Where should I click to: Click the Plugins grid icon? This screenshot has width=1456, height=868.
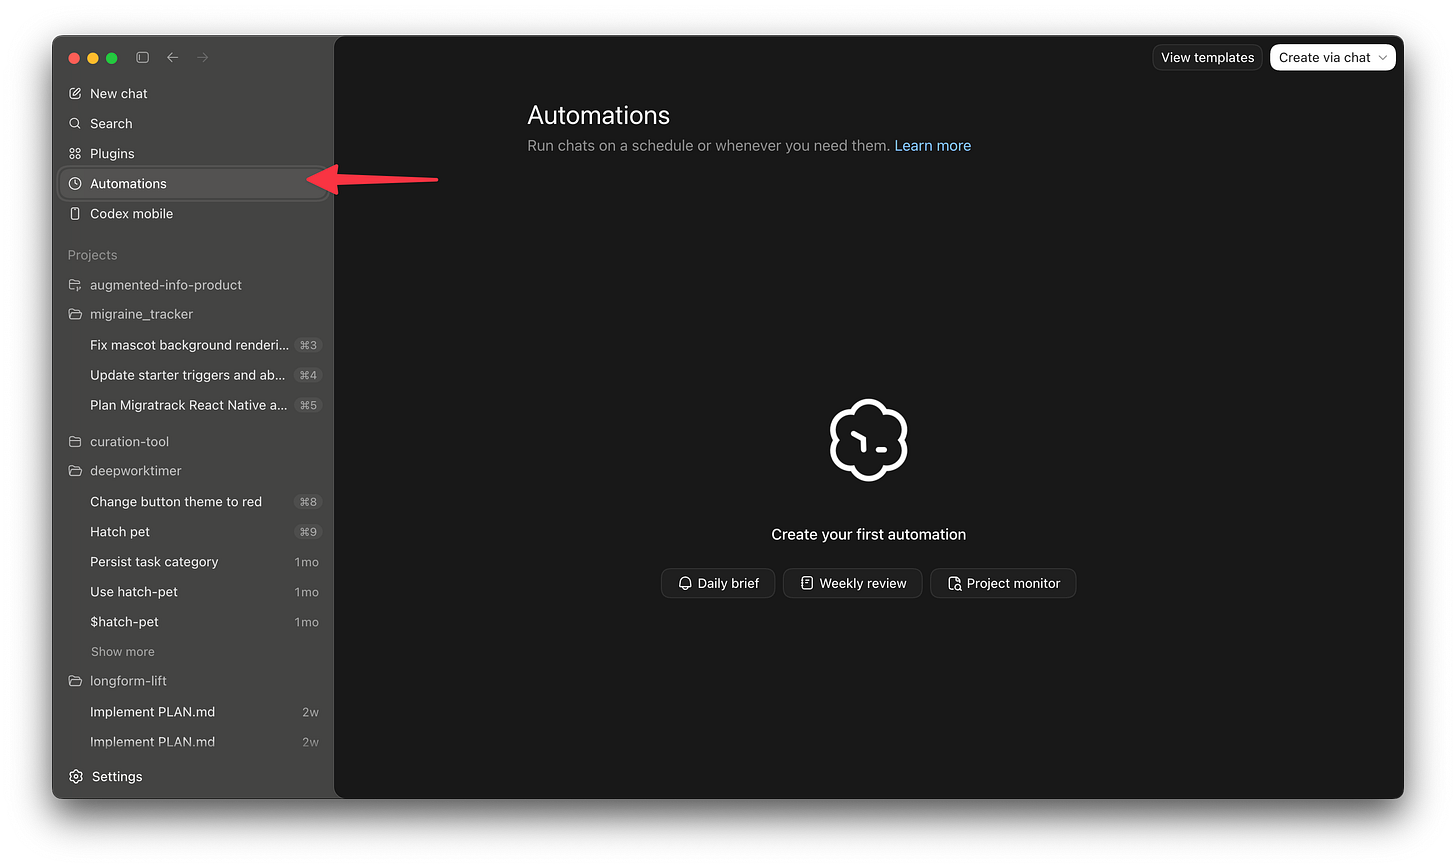[75, 154]
